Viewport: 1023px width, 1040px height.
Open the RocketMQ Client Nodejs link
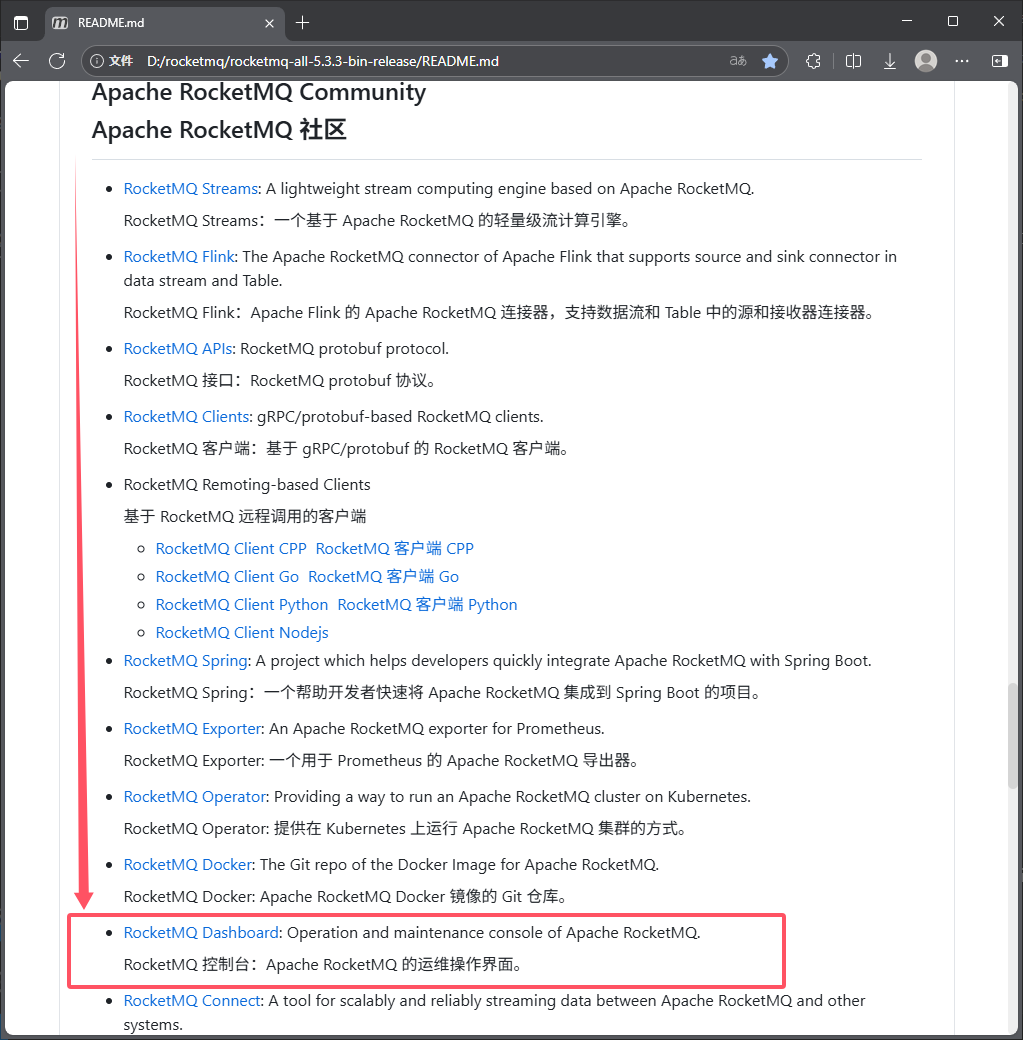click(241, 632)
